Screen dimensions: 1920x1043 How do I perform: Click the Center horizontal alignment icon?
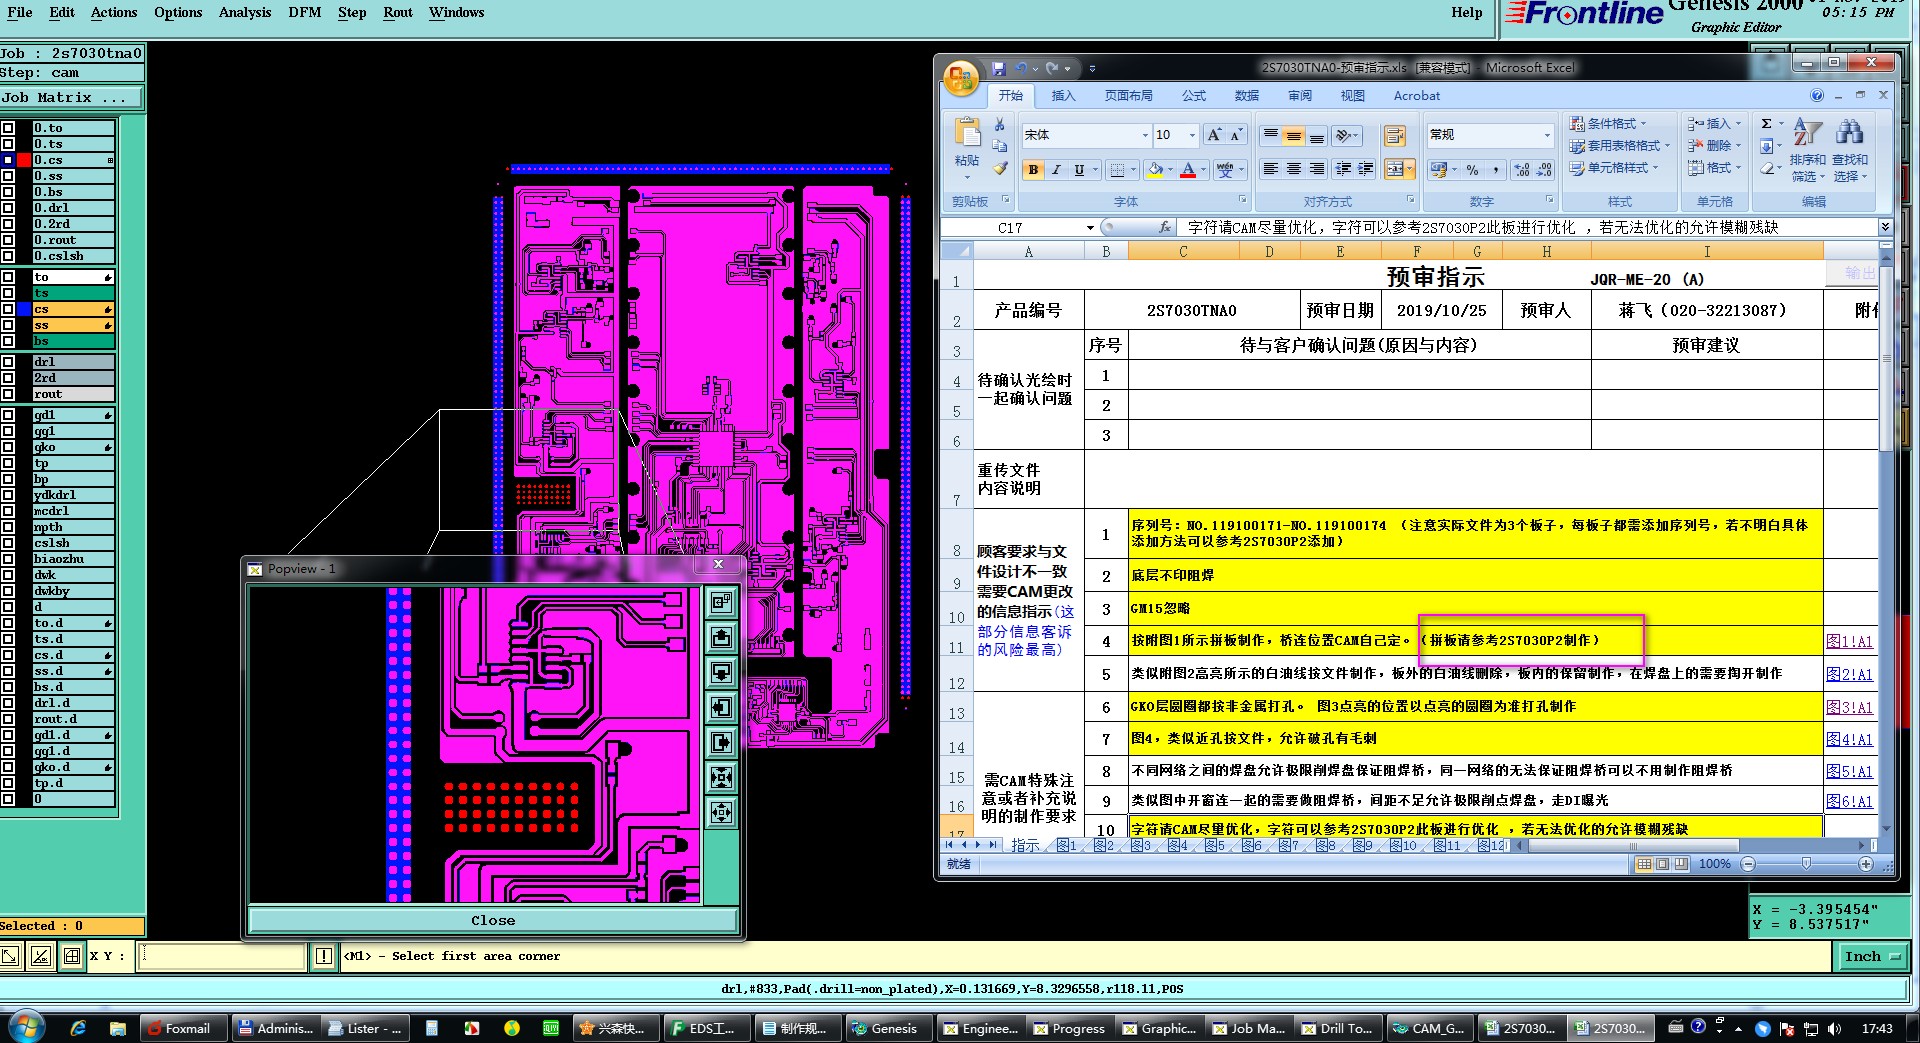click(x=1293, y=169)
